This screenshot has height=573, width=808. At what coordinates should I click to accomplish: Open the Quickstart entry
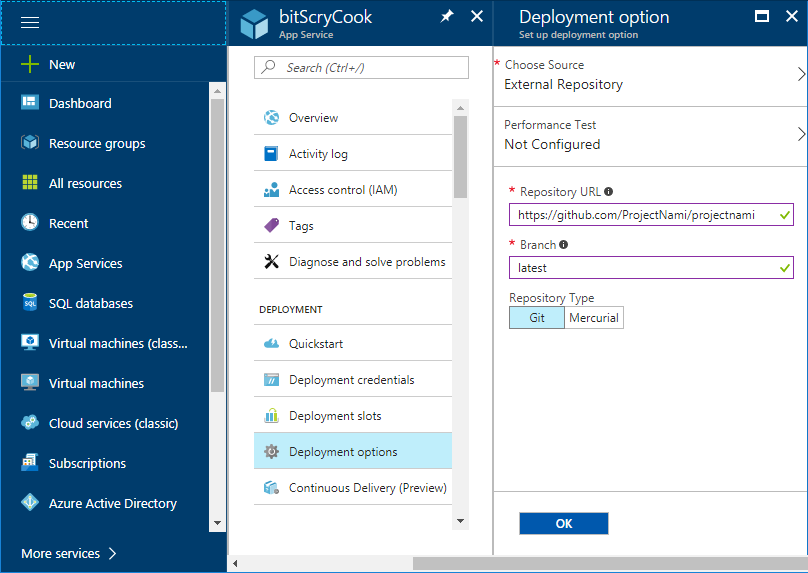click(353, 344)
